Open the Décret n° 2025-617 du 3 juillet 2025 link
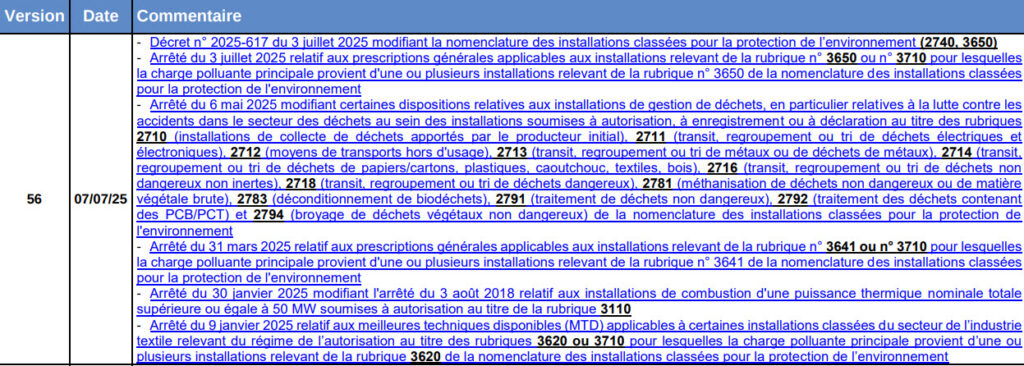 click(573, 42)
